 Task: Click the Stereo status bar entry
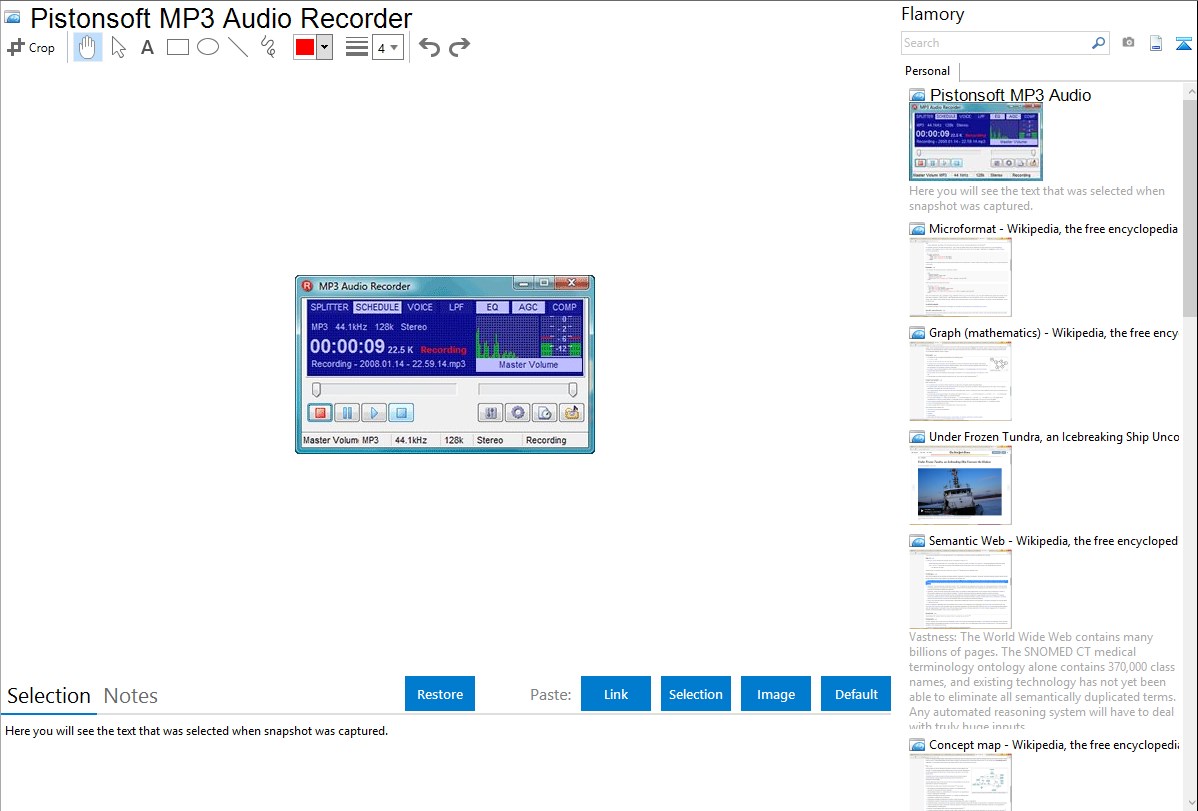tap(490, 440)
